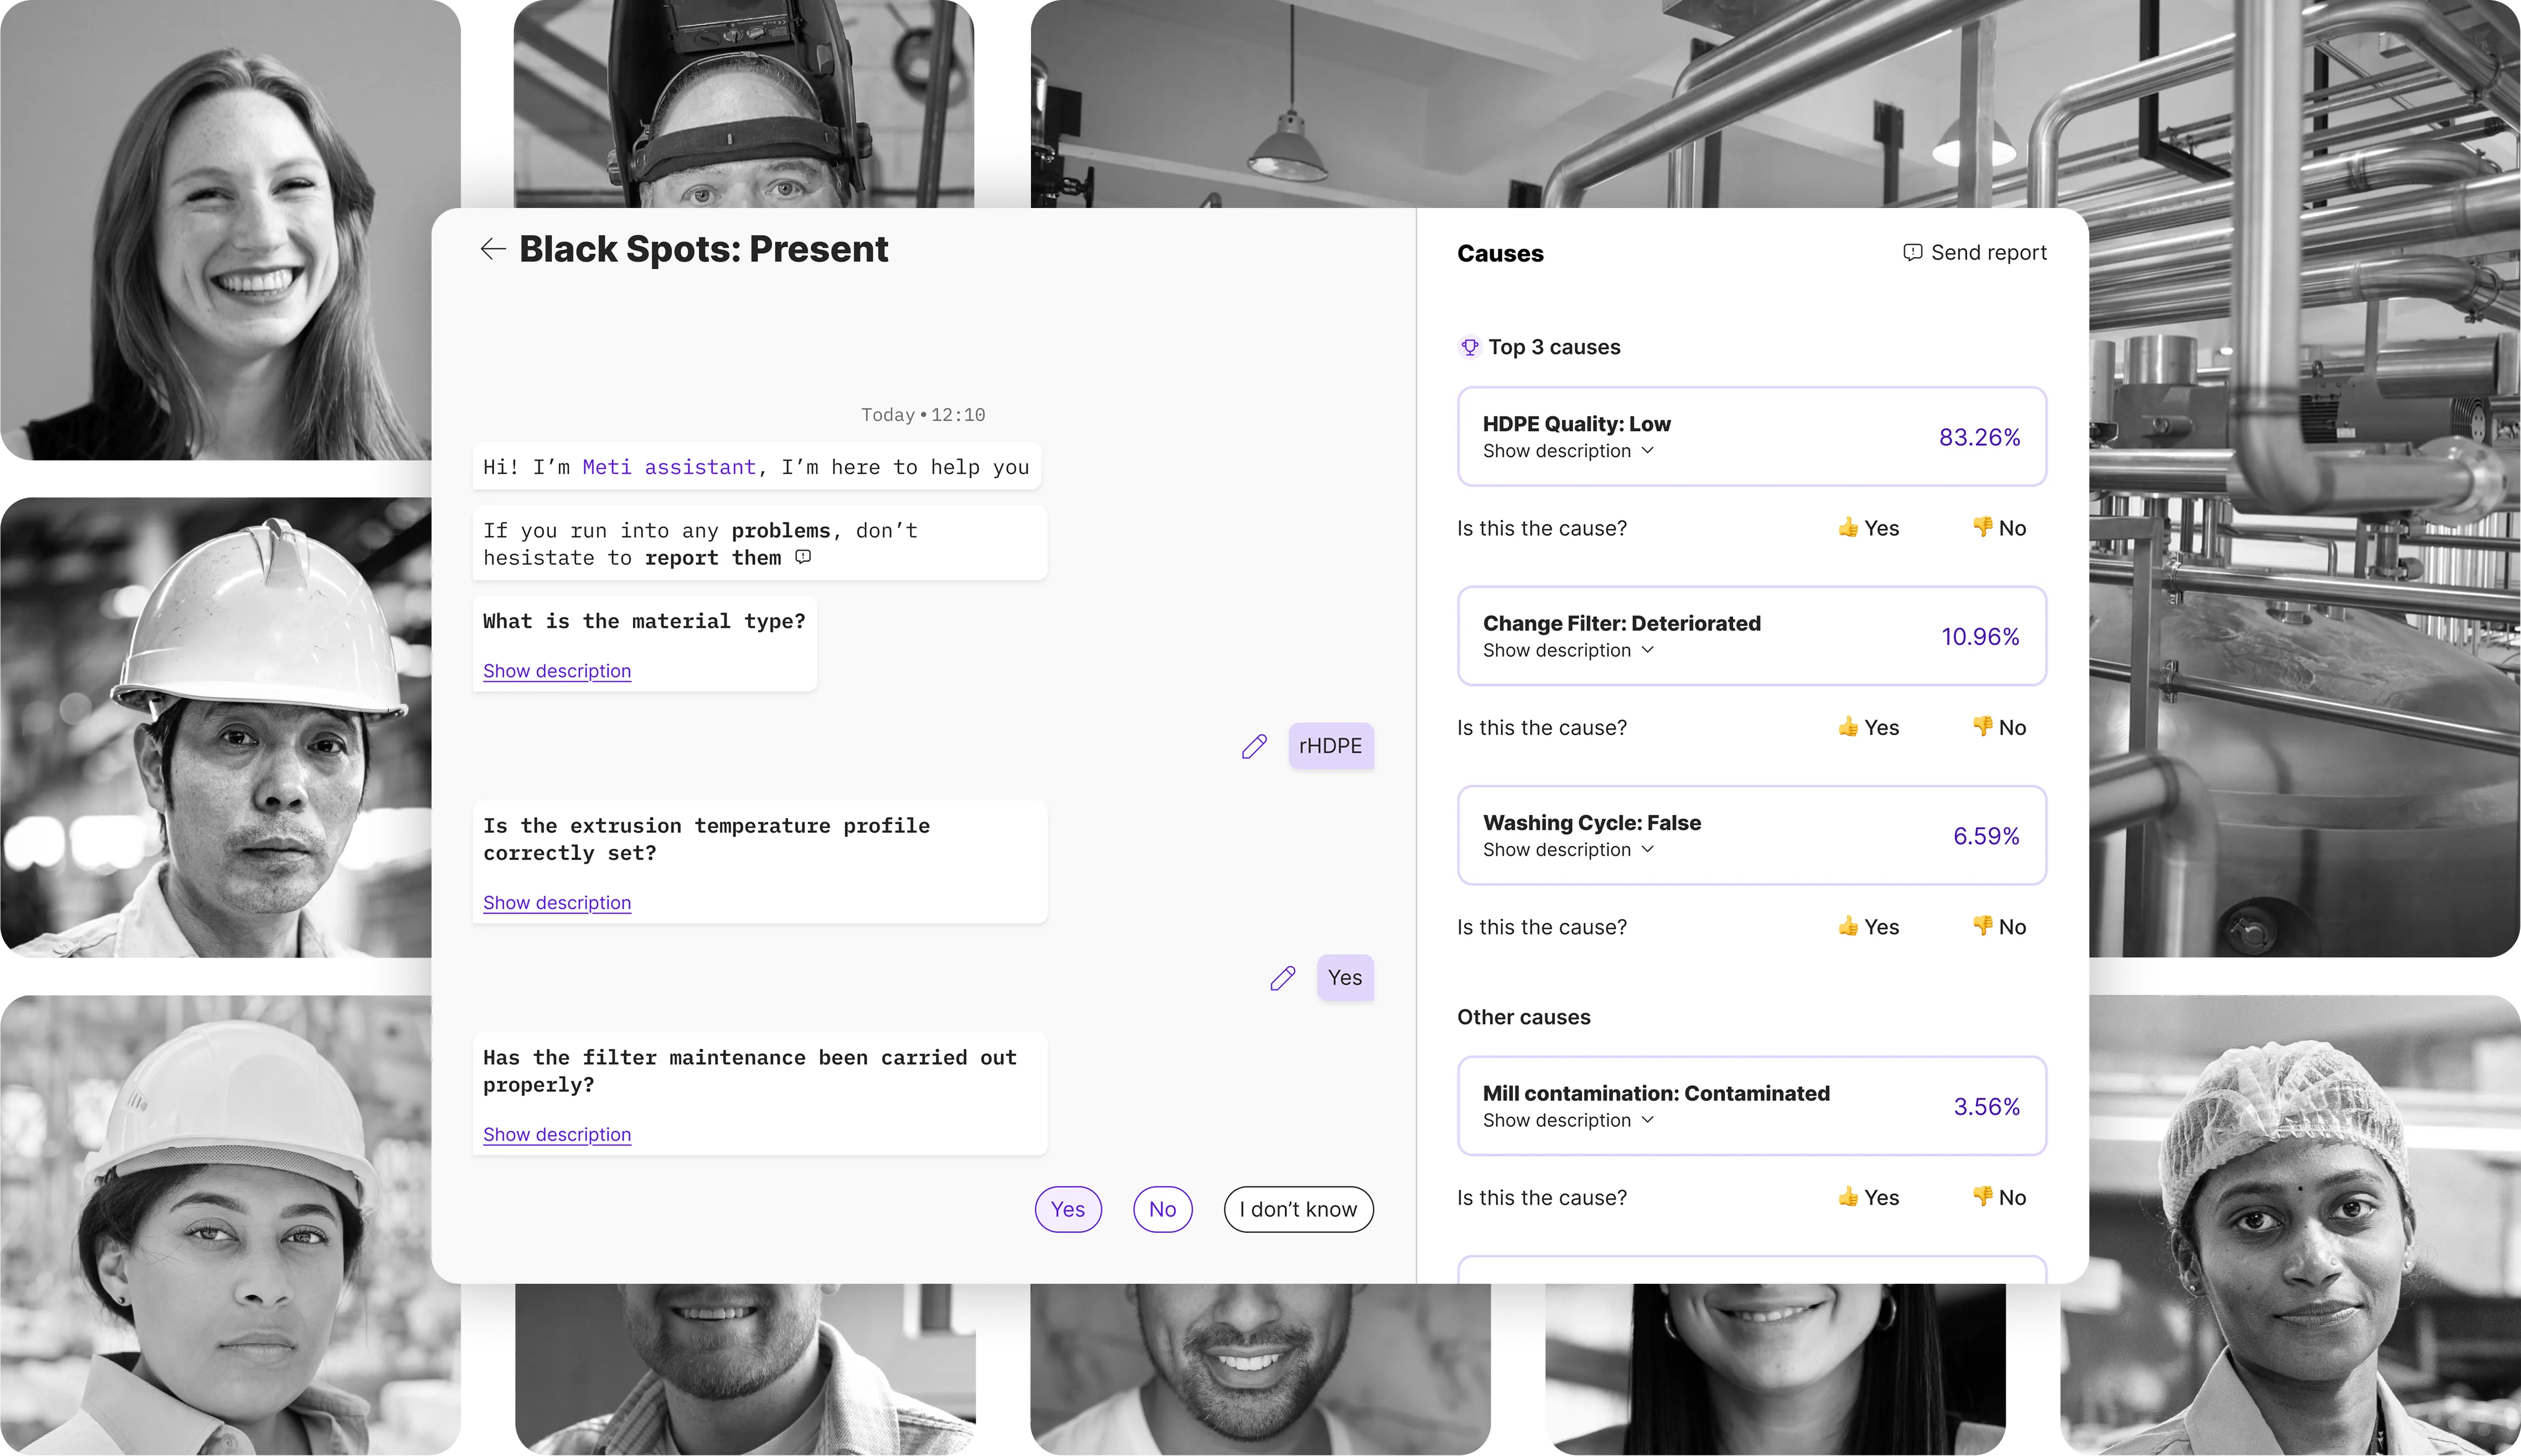Open Show description link for material type
The image size is (2521, 1456).
(x=557, y=671)
